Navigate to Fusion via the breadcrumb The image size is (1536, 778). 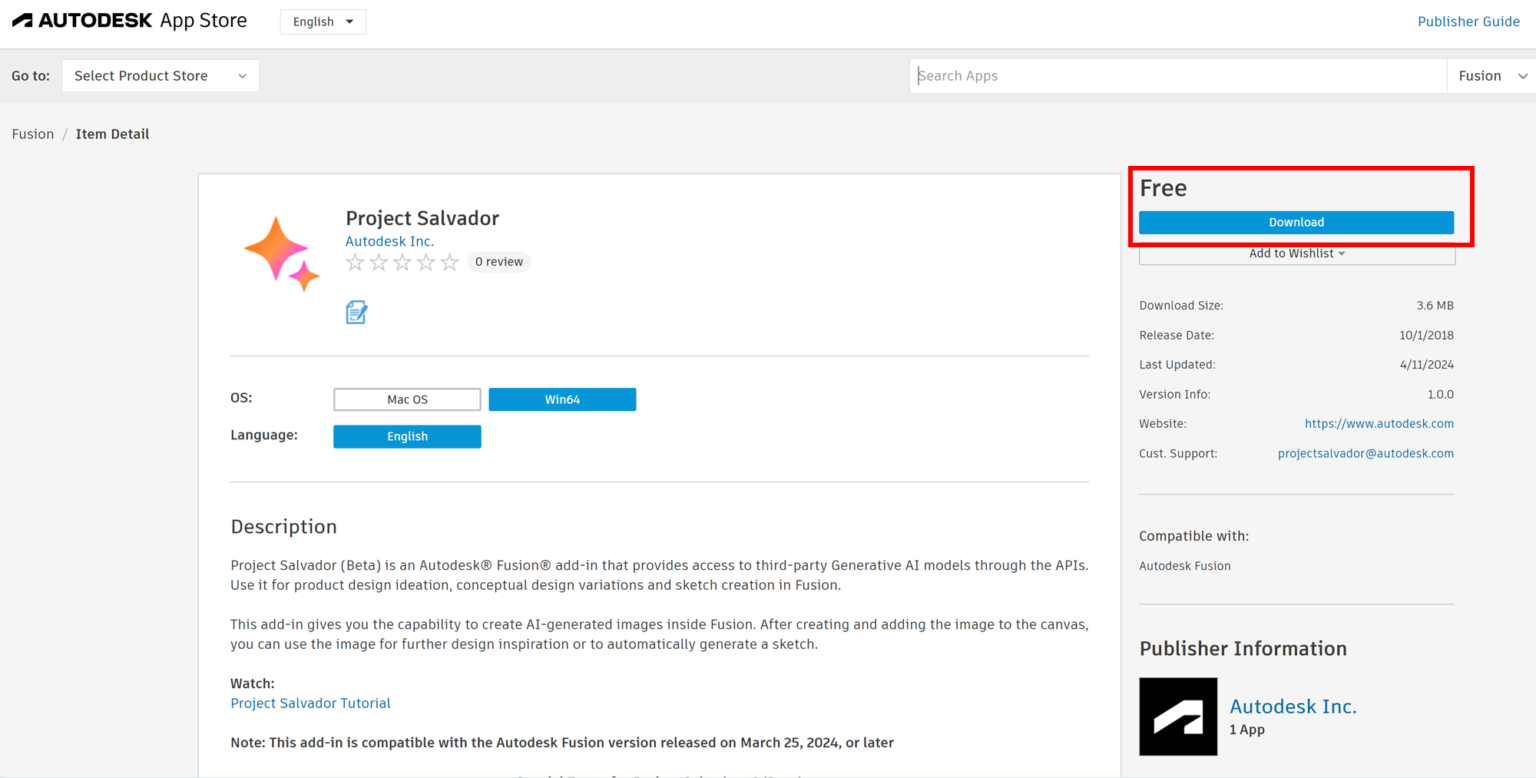pyautogui.click(x=33, y=133)
